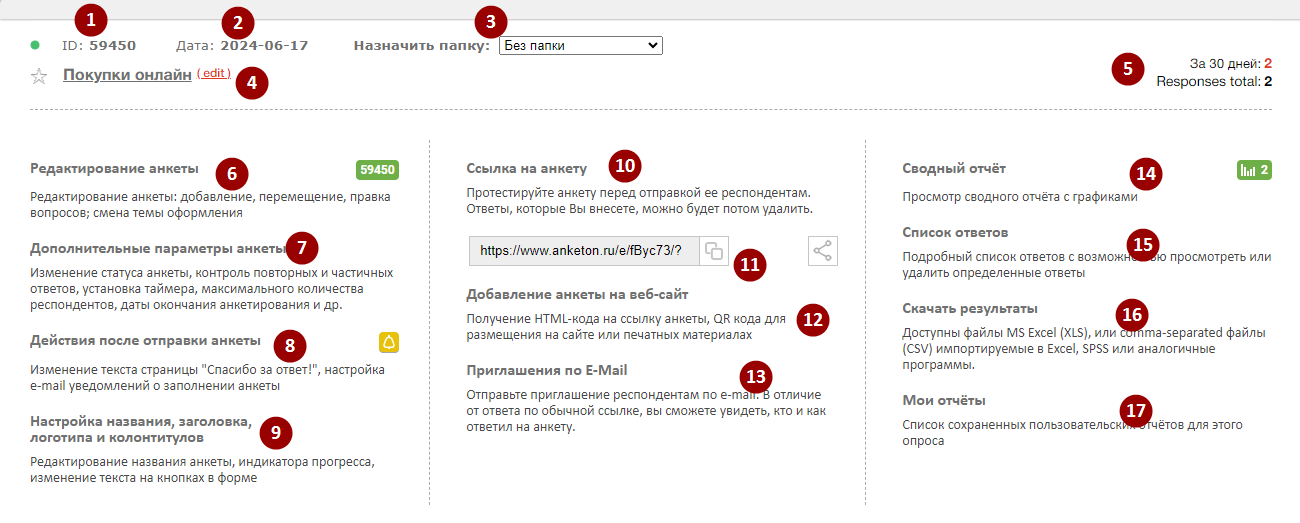View 'Сводный отчёт' summary report
The image size is (1300, 523).
[954, 168]
